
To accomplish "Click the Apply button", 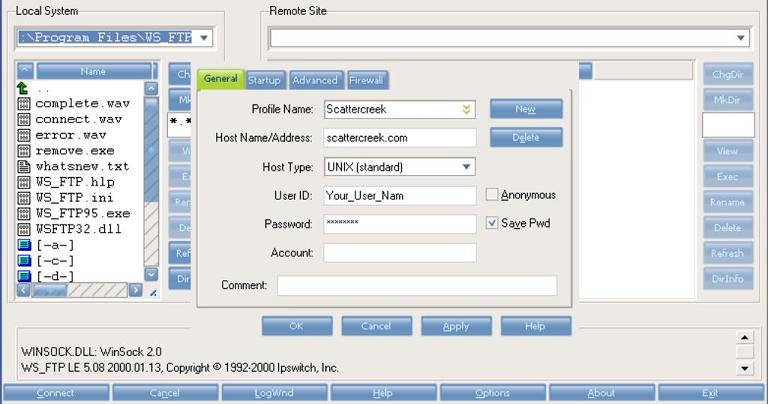I will click(x=456, y=326).
